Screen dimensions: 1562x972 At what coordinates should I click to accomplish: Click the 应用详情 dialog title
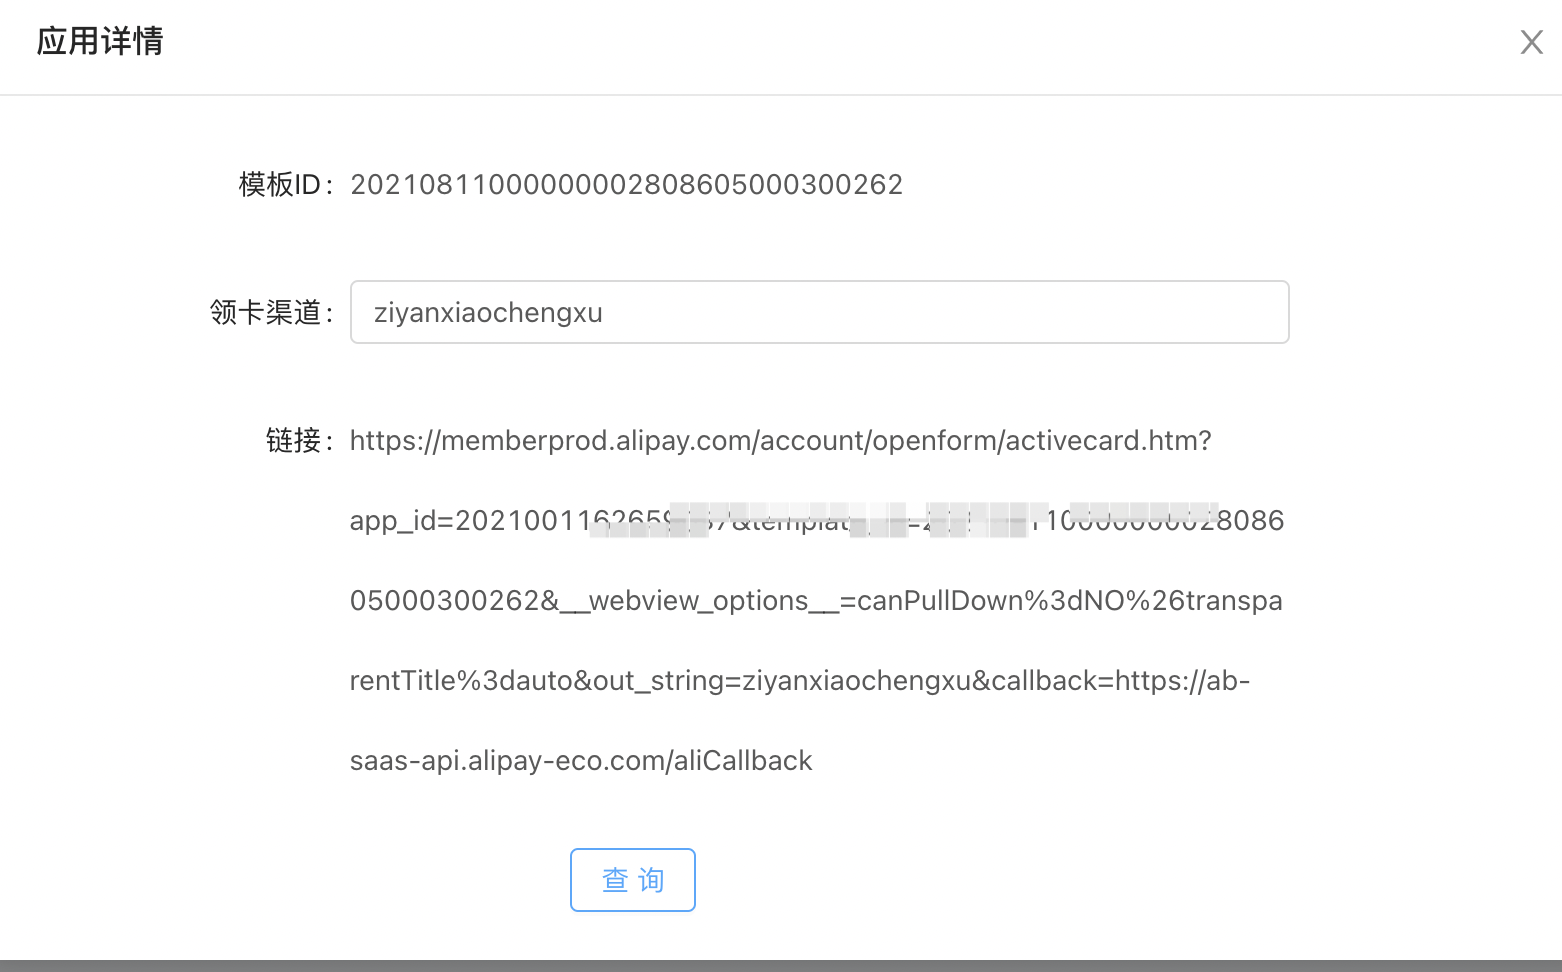point(100,41)
